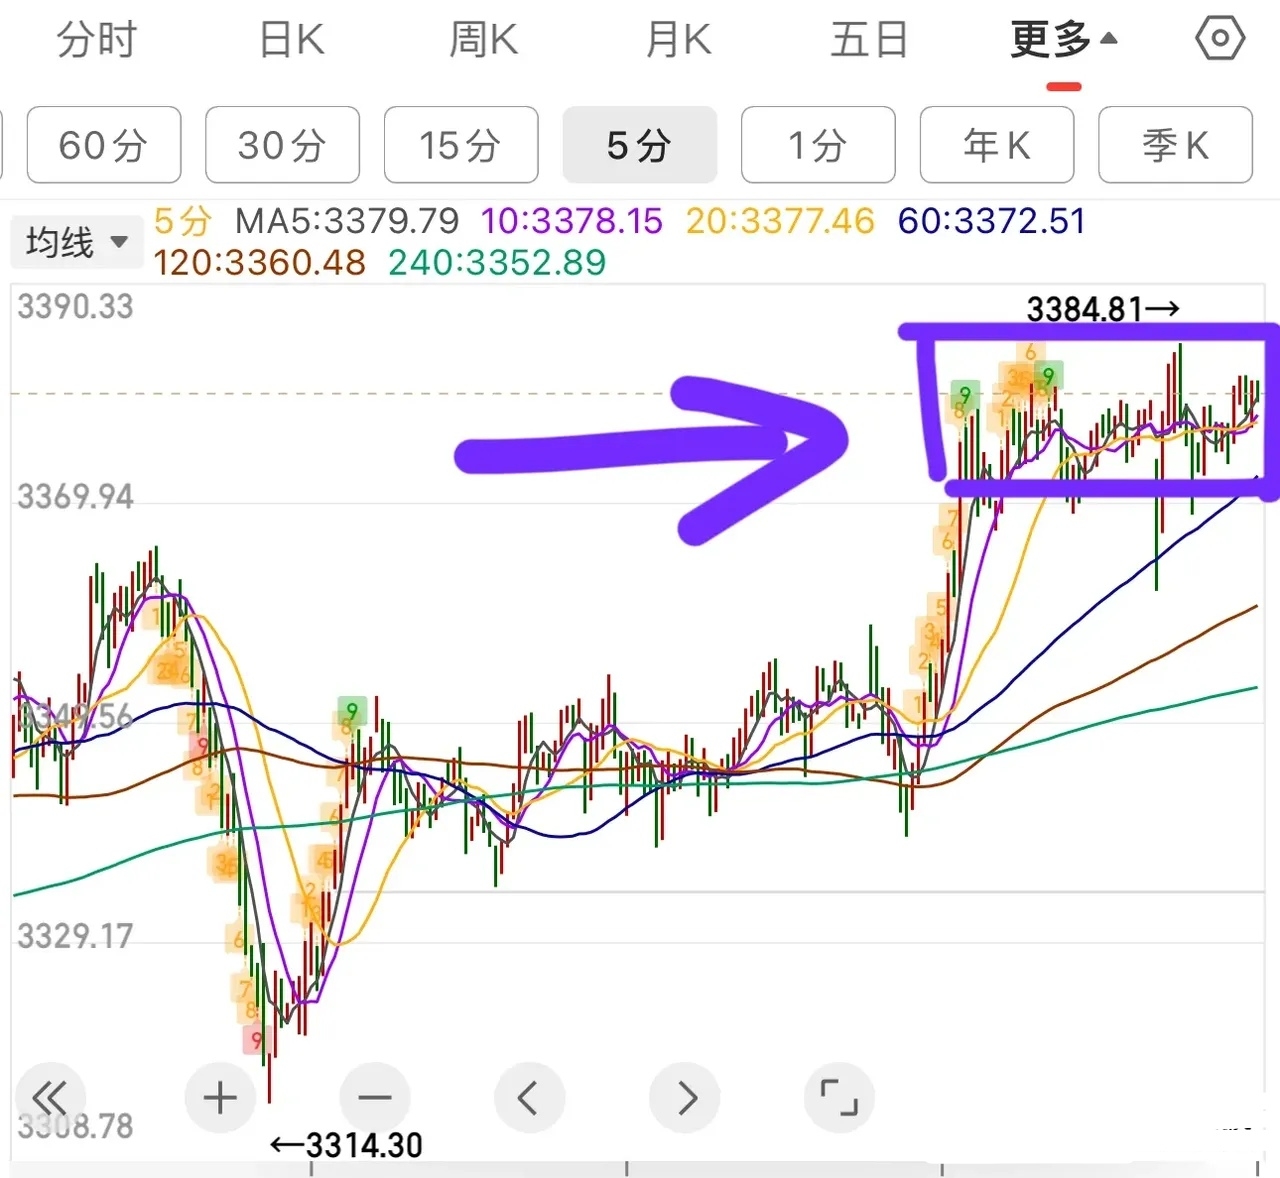
Task: Click MA5:3379.79 value
Action: 347,221
